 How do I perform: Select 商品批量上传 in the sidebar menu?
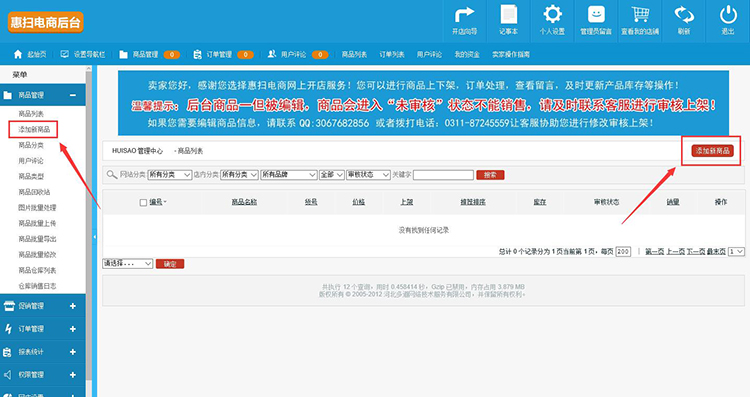[x=37, y=223]
